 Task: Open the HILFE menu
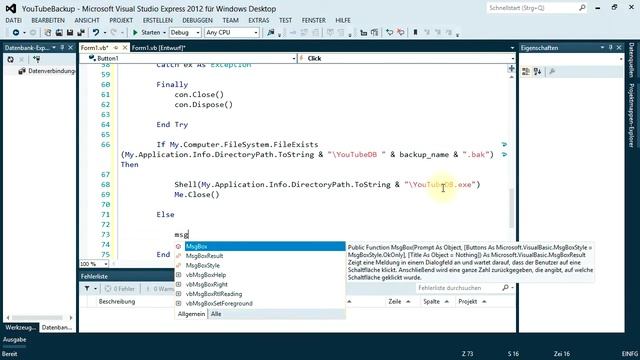(x=343, y=20)
